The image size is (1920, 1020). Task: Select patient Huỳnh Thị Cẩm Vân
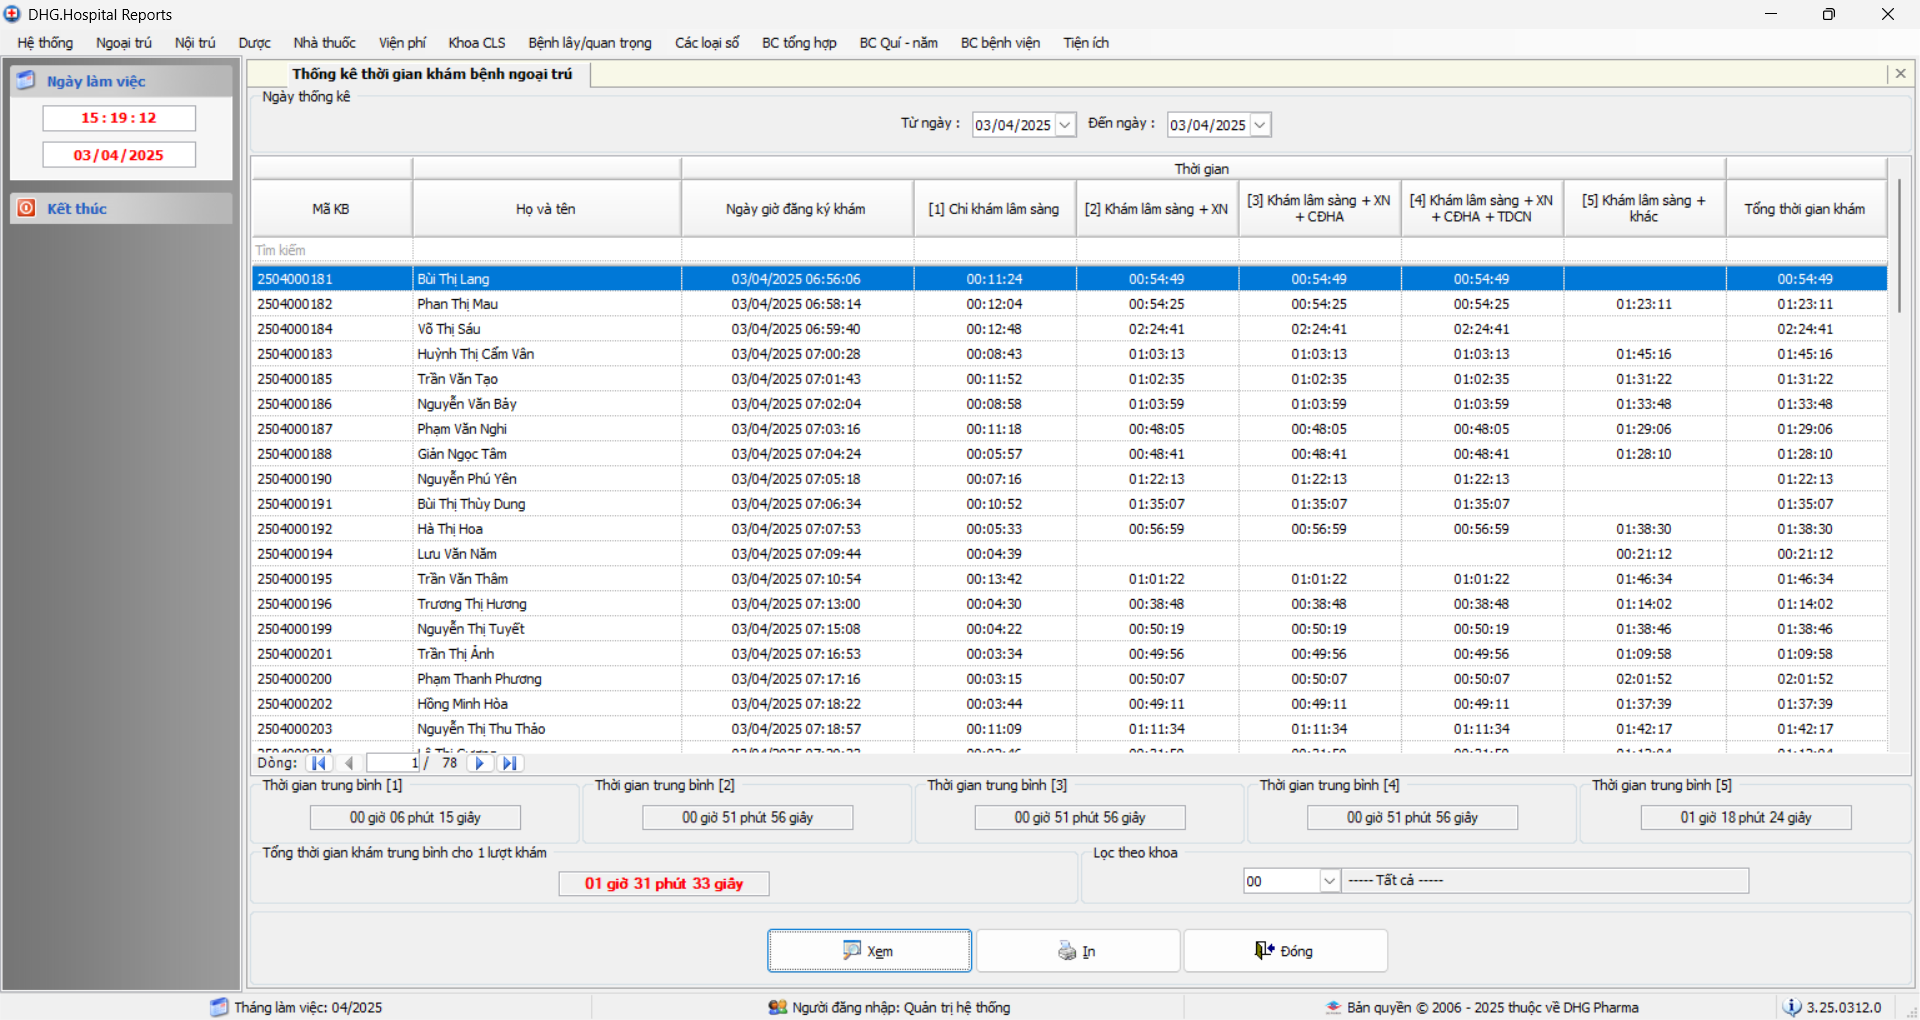click(x=1069, y=354)
